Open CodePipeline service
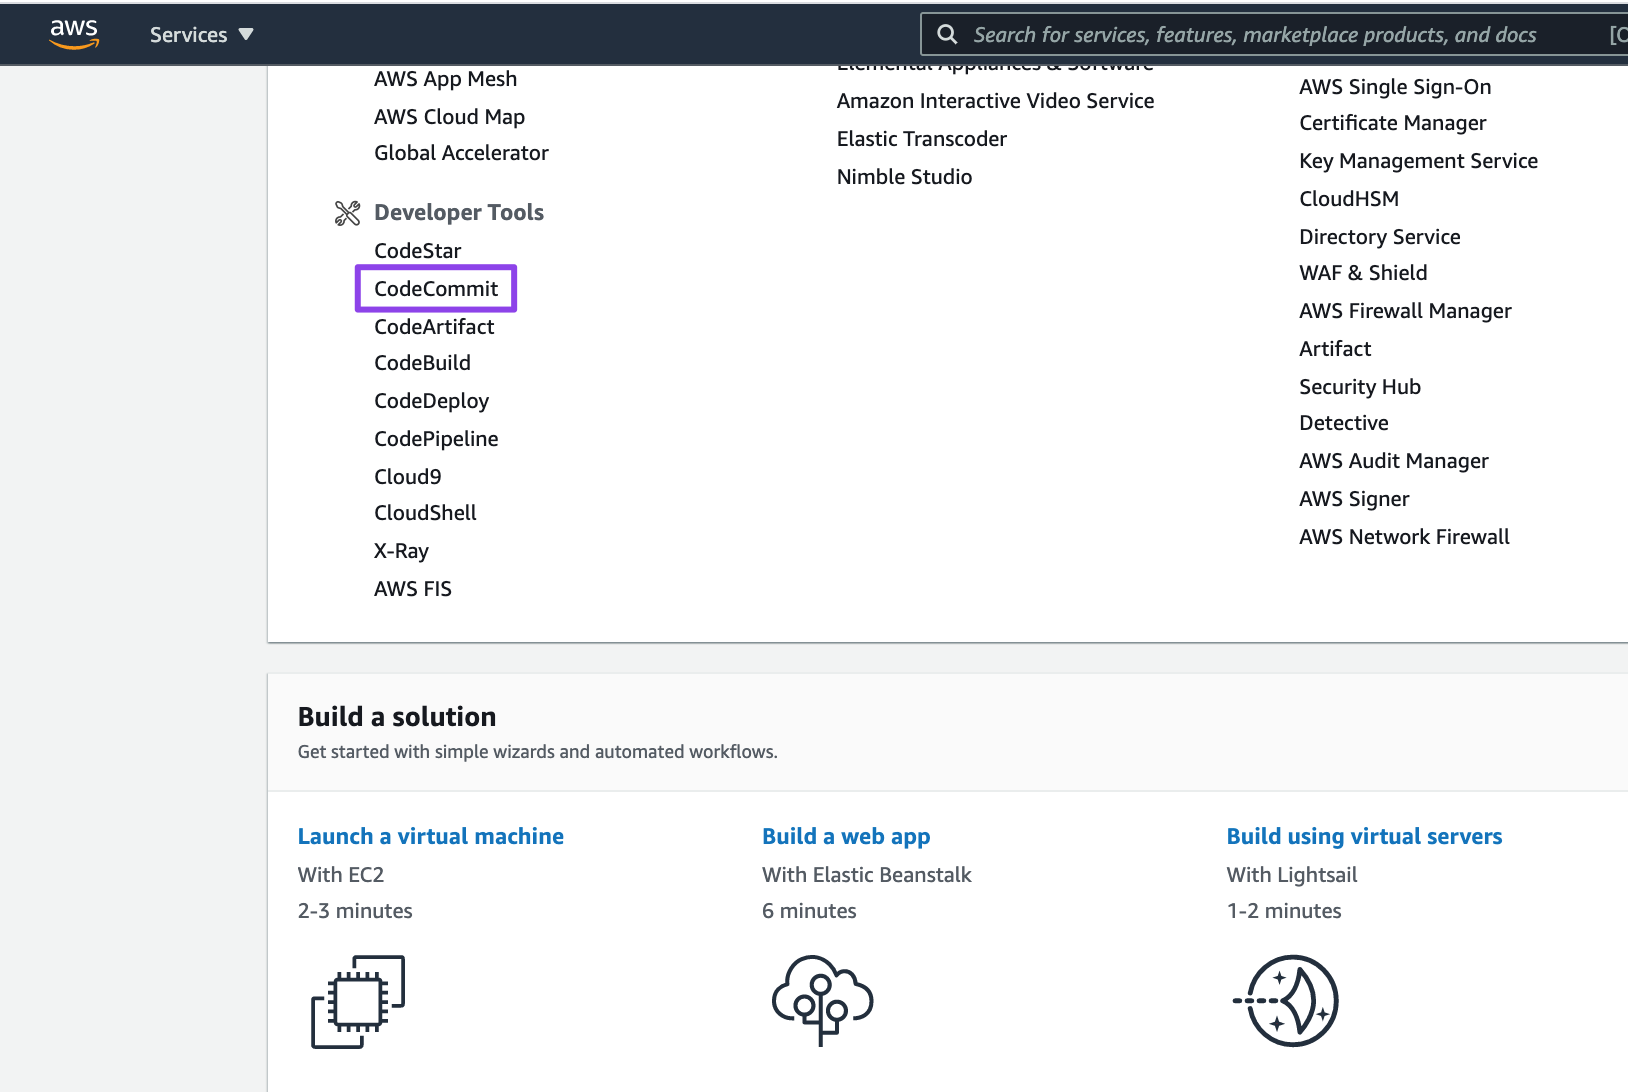The height and width of the screenshot is (1092, 1628). (x=435, y=438)
